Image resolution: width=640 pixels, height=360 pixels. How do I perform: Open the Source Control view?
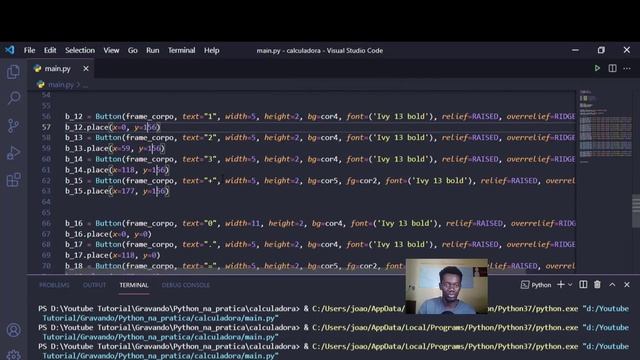click(x=13, y=125)
